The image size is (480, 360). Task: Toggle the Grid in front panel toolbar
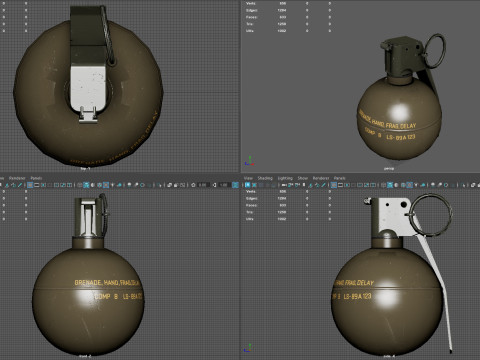[x=30, y=185]
